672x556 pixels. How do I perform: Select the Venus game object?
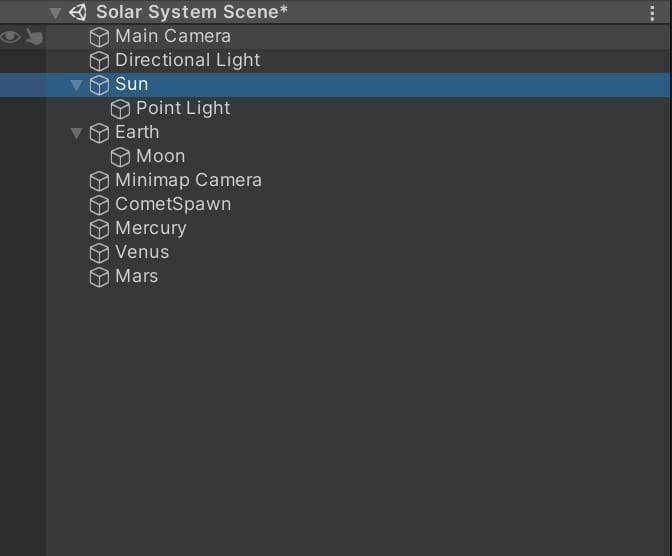coord(142,252)
